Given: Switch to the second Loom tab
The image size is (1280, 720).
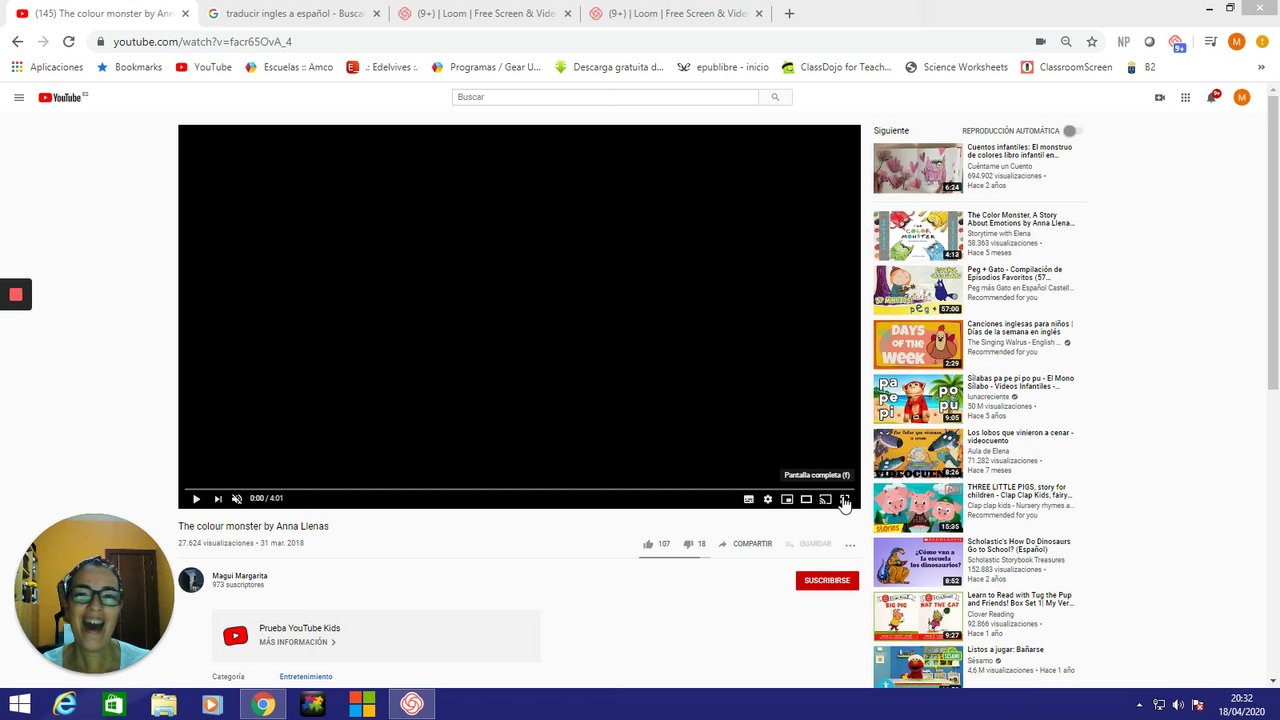Looking at the screenshot, I should click(676, 14).
